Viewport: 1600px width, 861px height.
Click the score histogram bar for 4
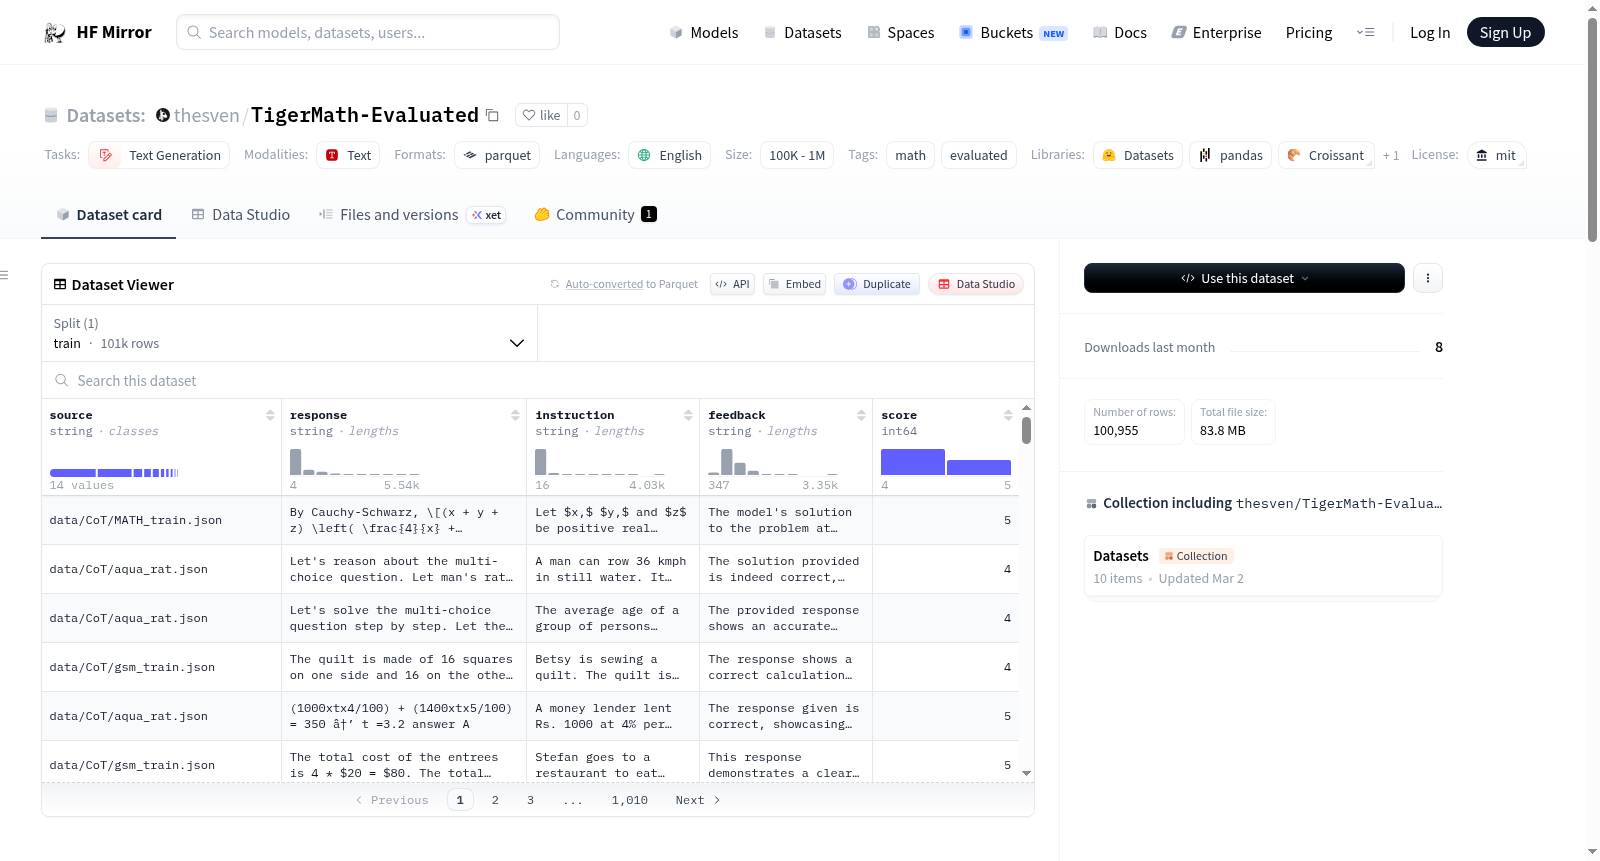coord(913,462)
